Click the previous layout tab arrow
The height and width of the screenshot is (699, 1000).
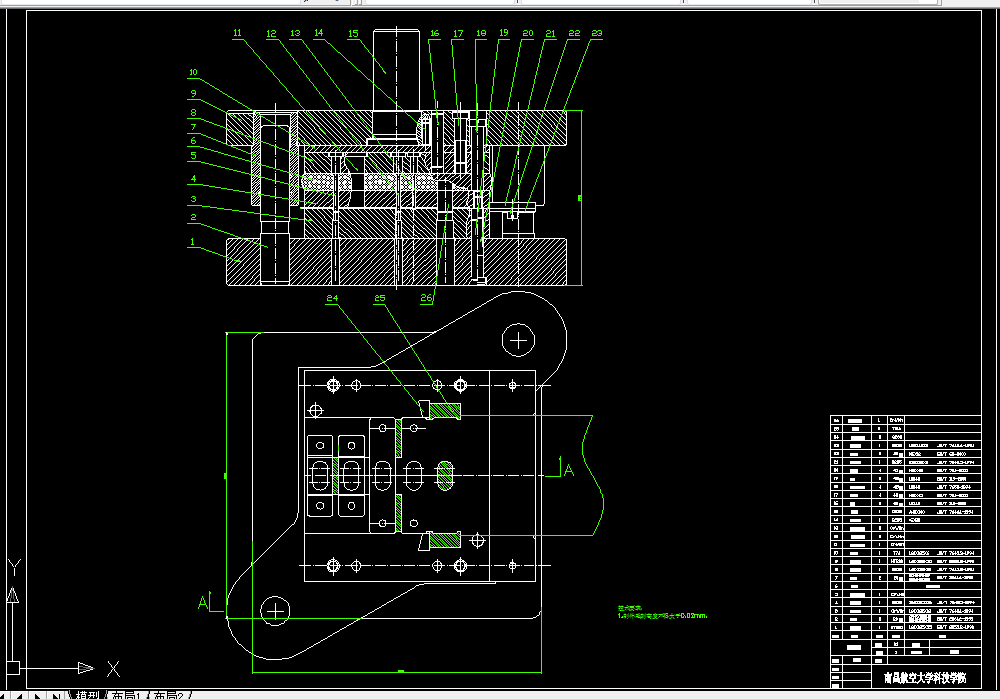point(19,695)
